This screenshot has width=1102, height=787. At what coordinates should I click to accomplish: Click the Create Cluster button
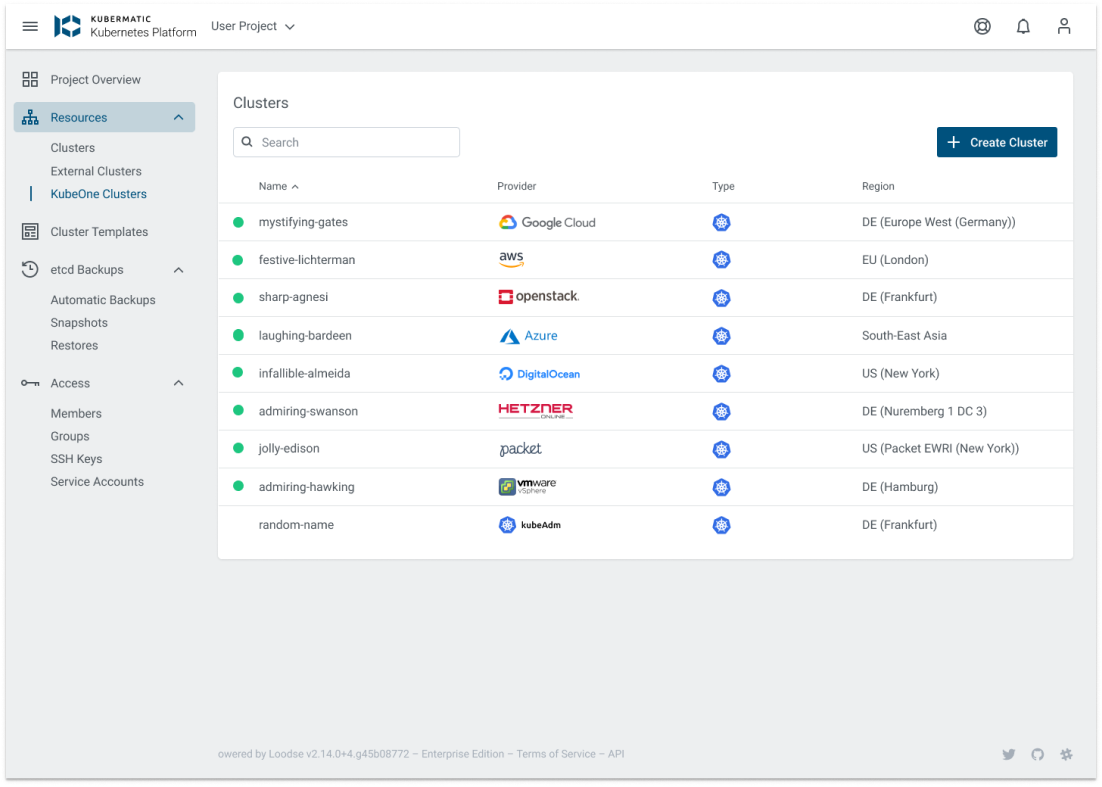coord(996,142)
